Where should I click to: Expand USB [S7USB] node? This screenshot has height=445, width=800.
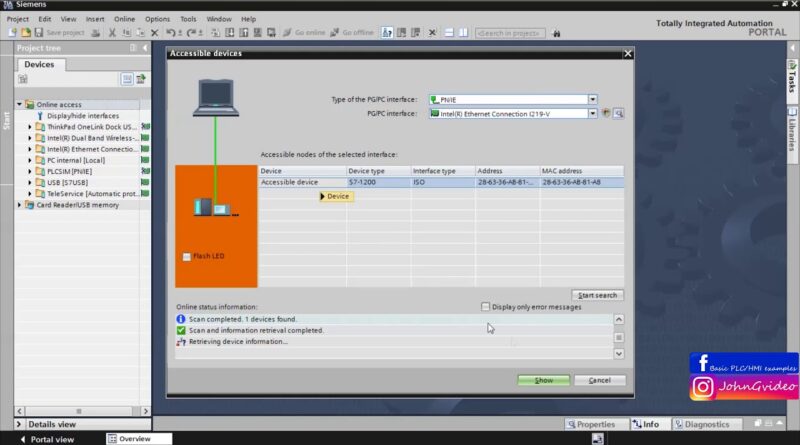tap(30, 182)
